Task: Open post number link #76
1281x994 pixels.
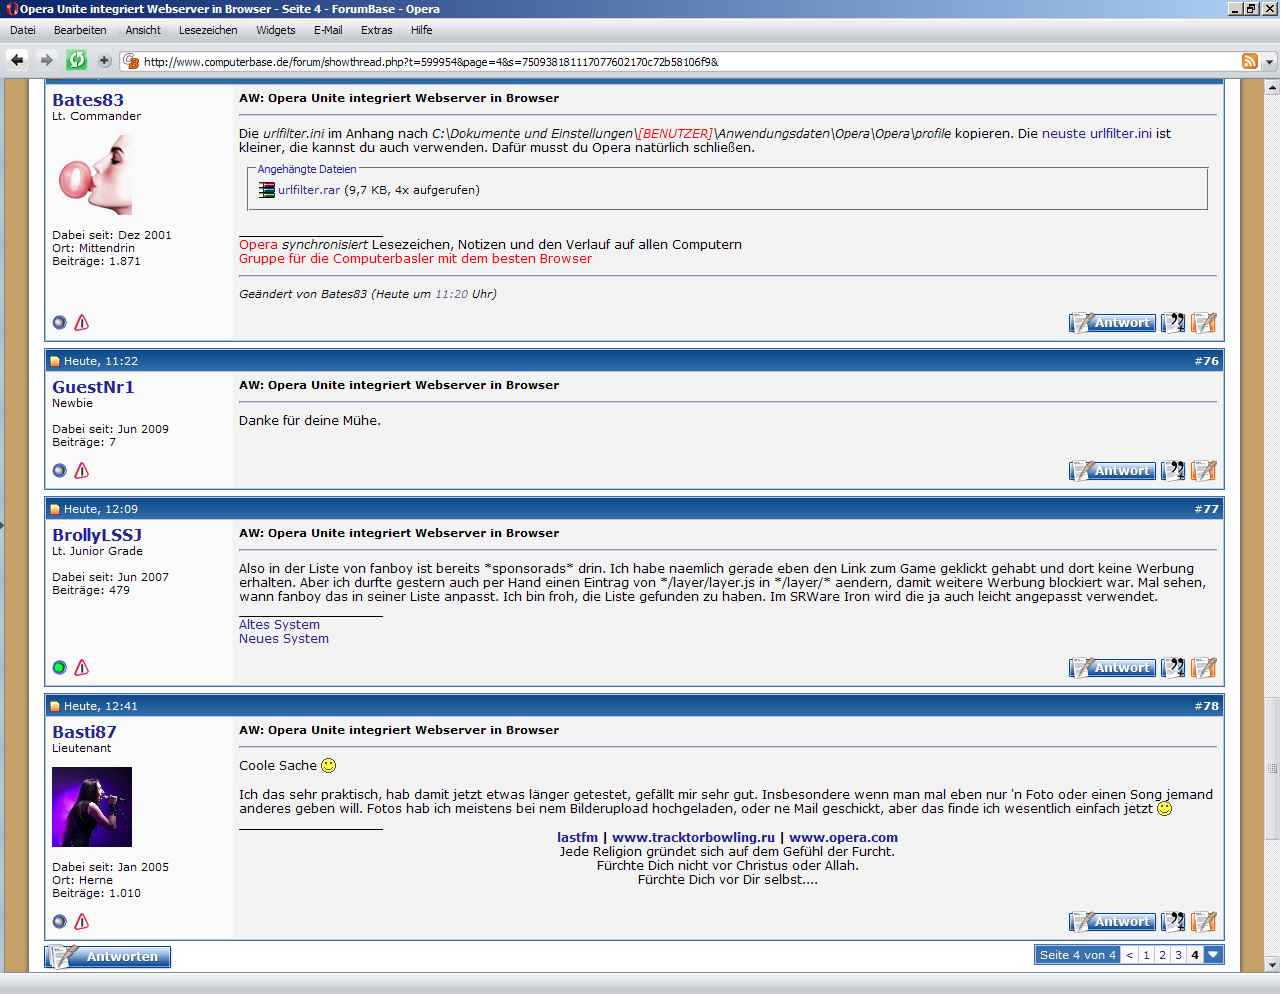Action: [1206, 361]
